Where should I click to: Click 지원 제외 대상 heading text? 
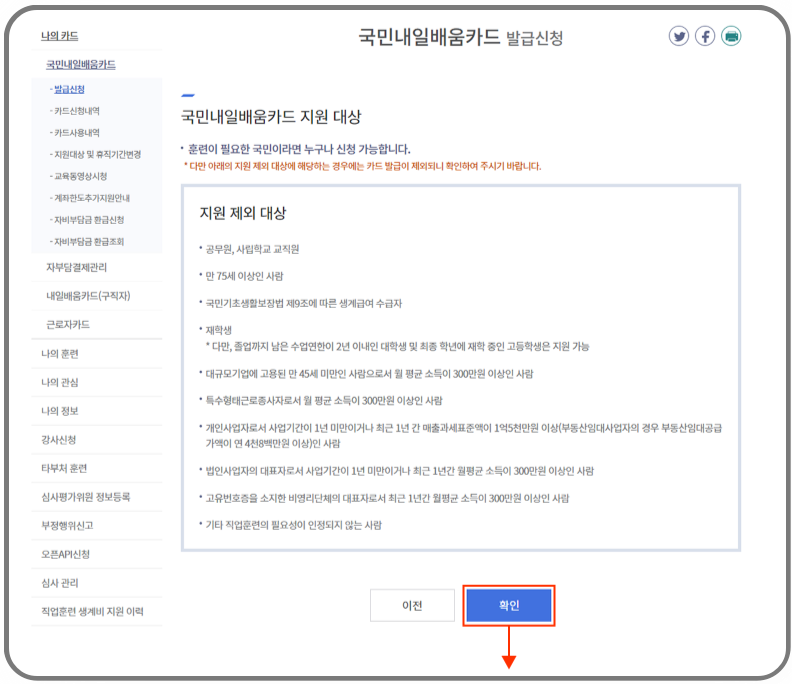tap(243, 213)
